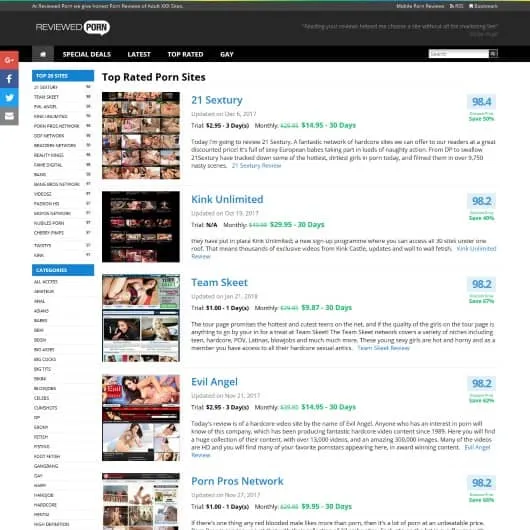Click the site logo in the header
This screenshot has width=530, height=530.
point(73,27)
